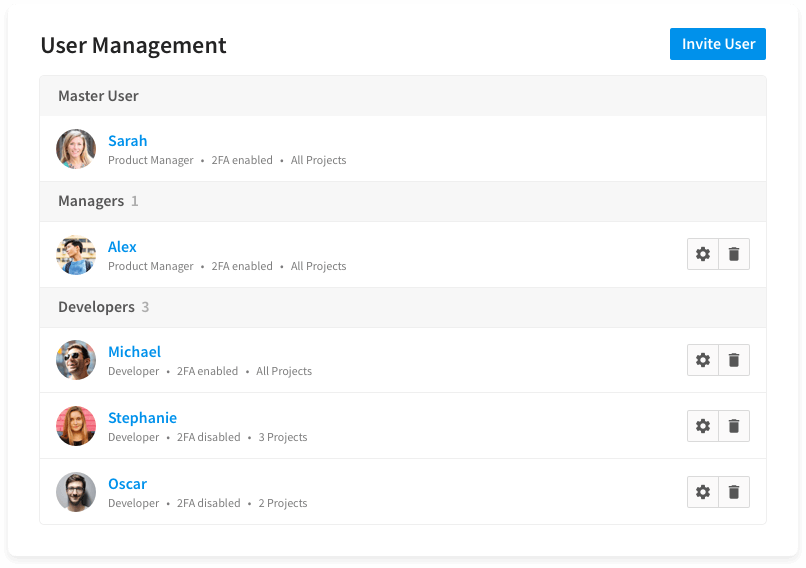The image size is (806, 568).
Task: Click the trash icon next to Michael
Action: [734, 360]
